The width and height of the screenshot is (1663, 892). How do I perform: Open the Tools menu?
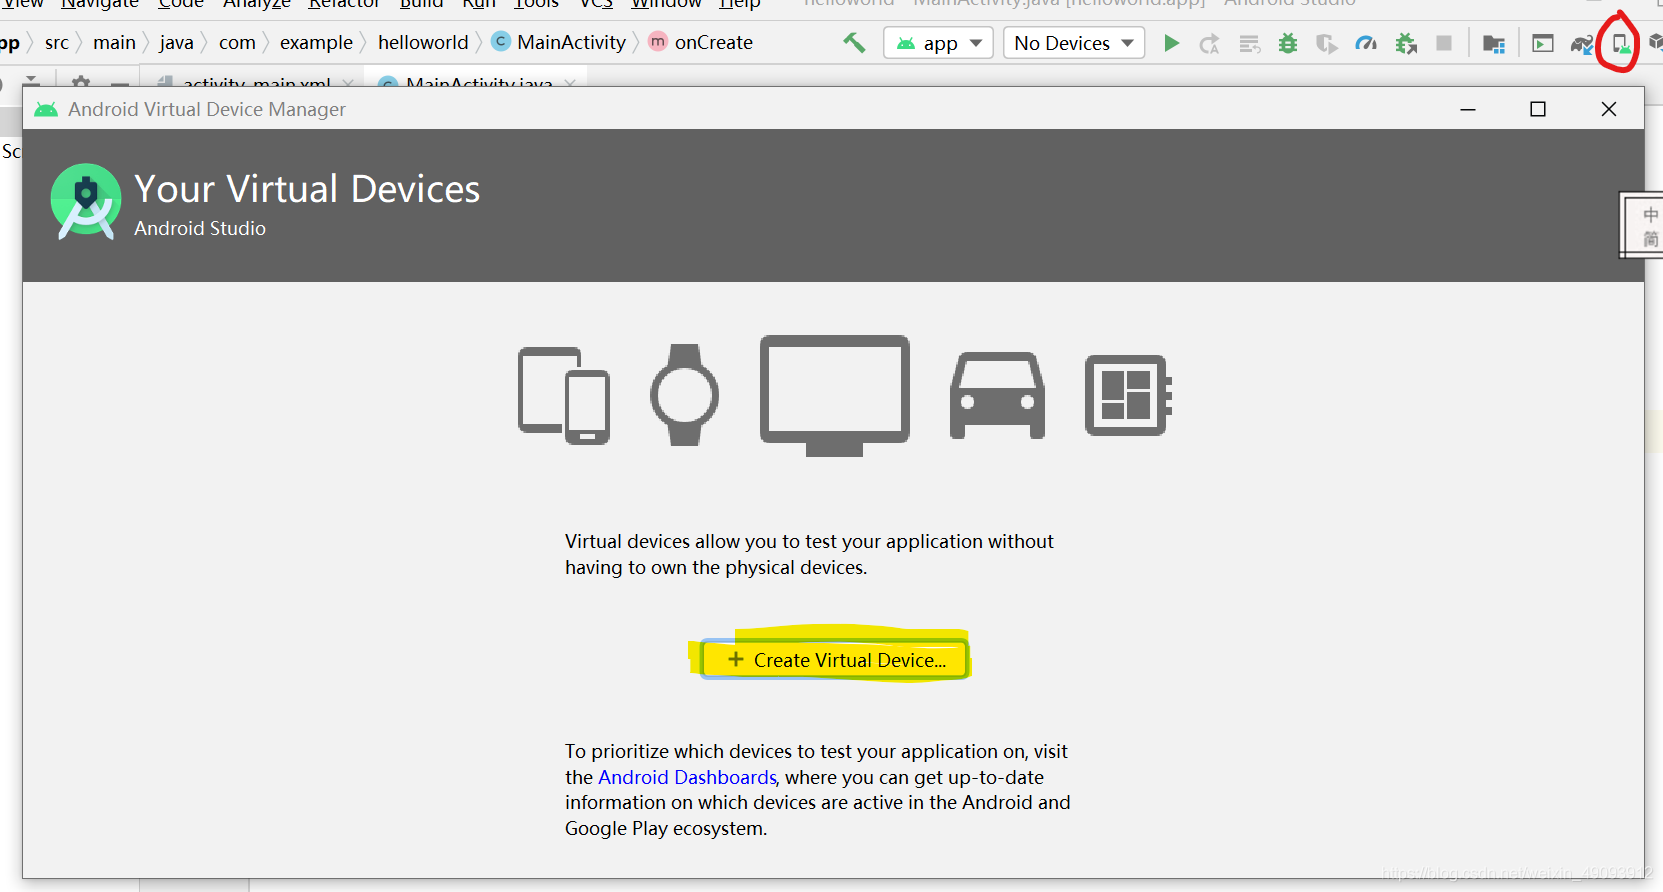(x=537, y=4)
